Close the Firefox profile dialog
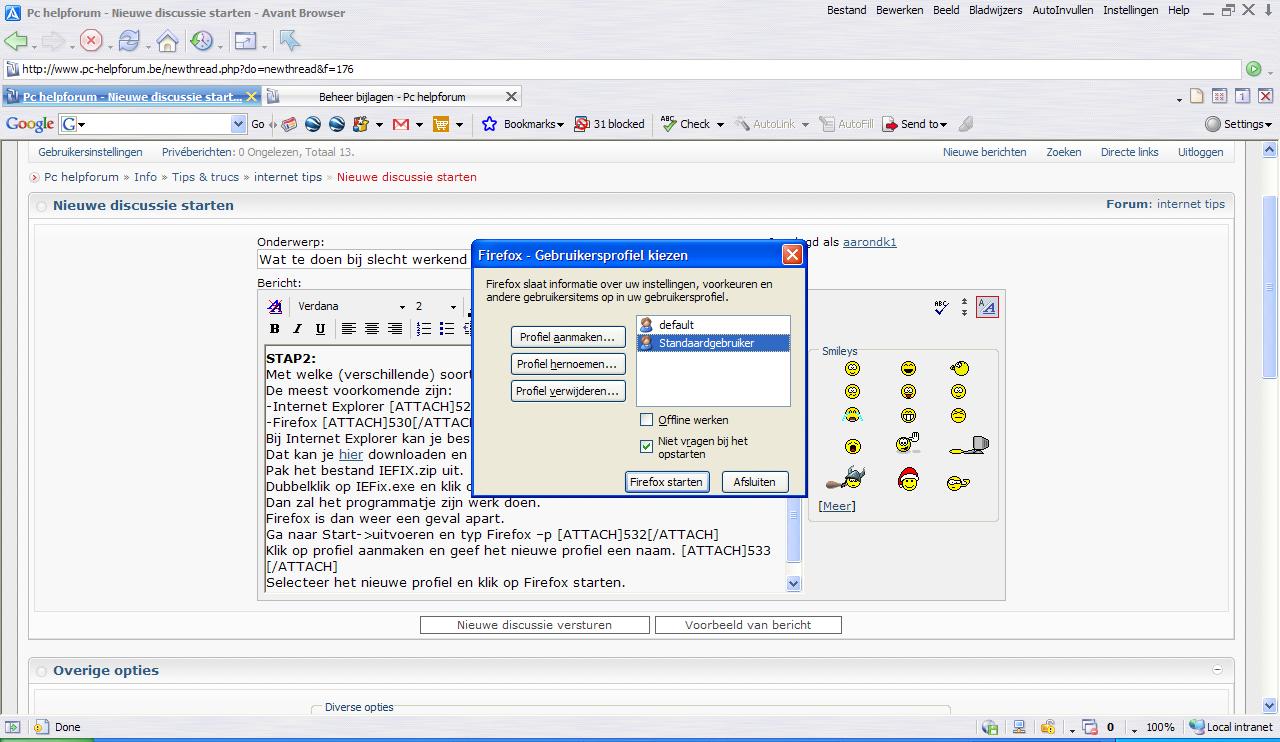Viewport: 1280px width, 742px height. (792, 255)
